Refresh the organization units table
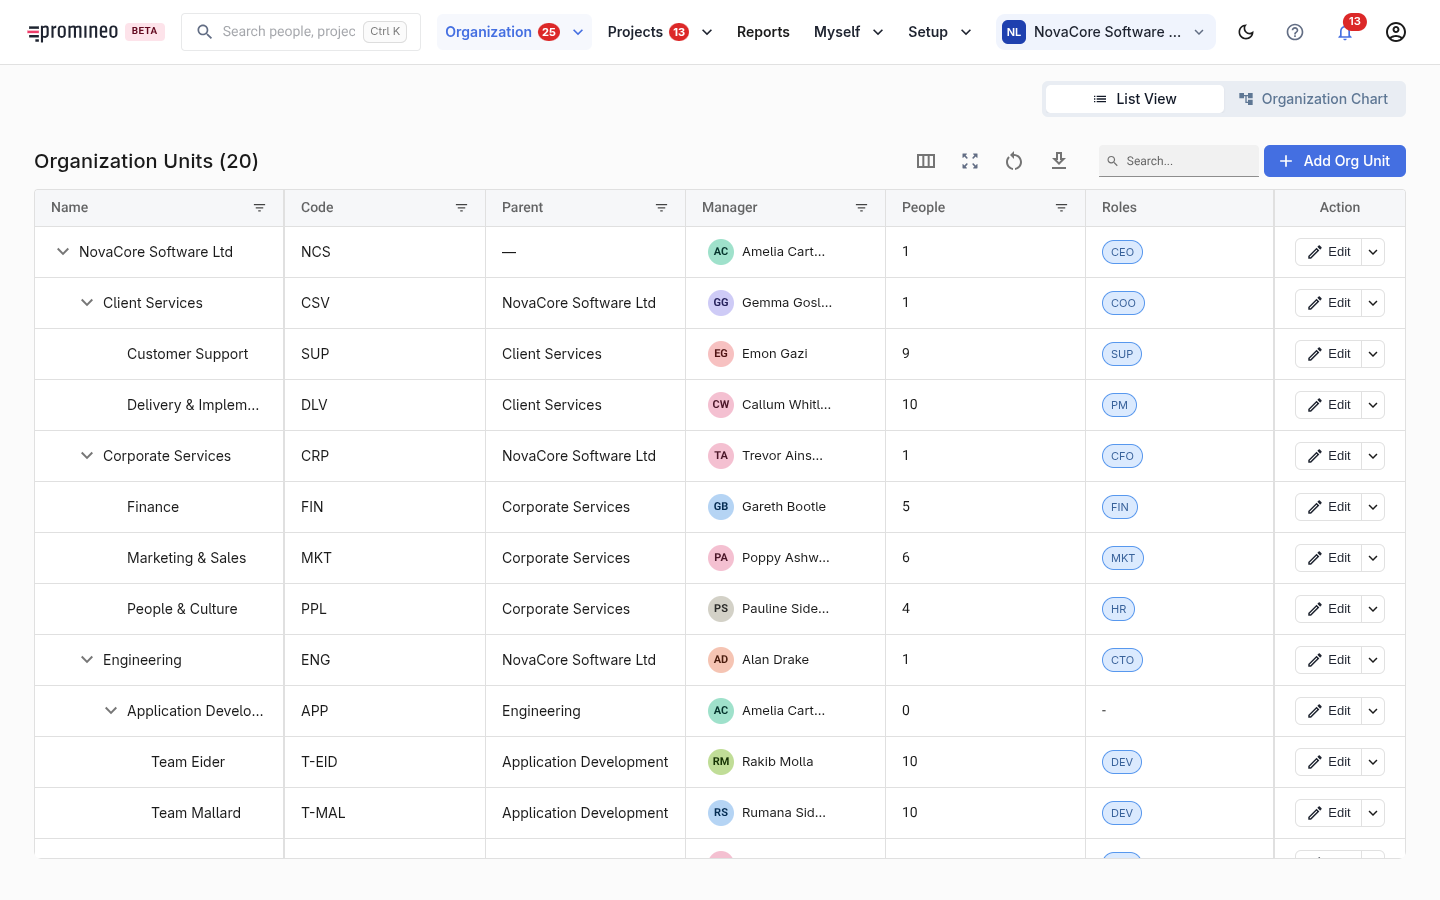1440x900 pixels. [x=1014, y=161]
